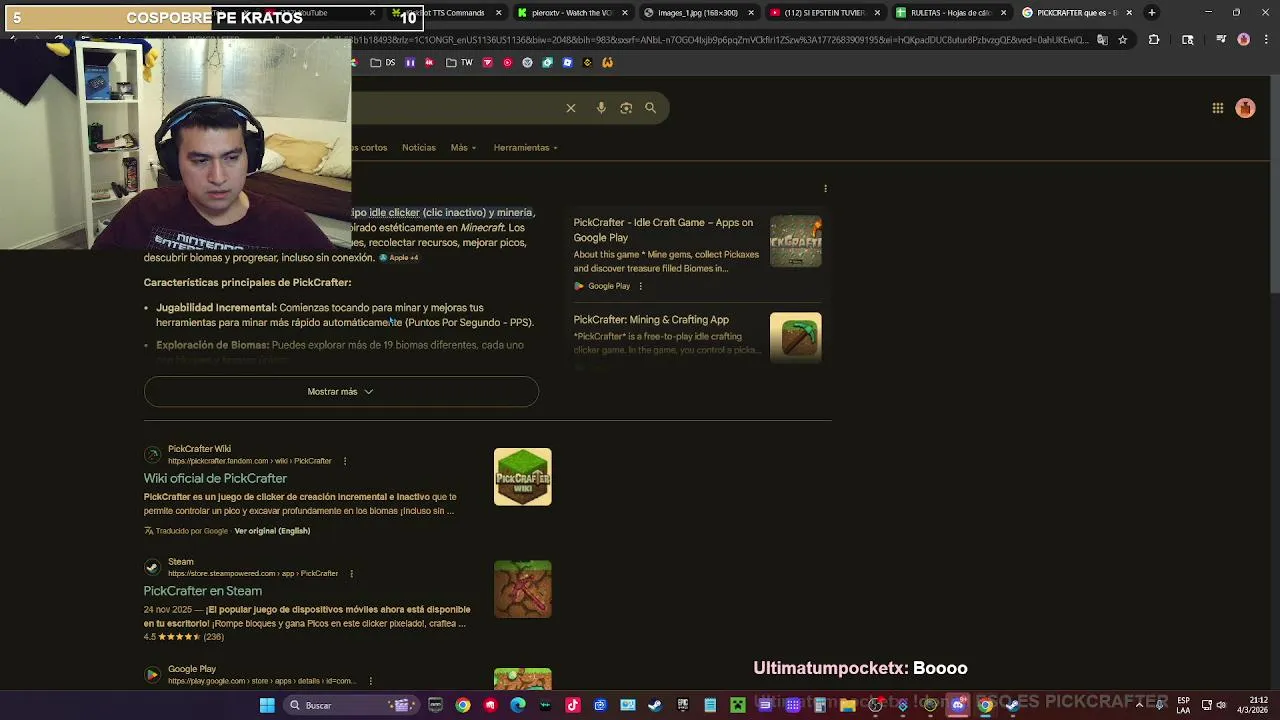The image size is (1280, 720).
Task: Clear the search box with the X icon
Action: 571,108
